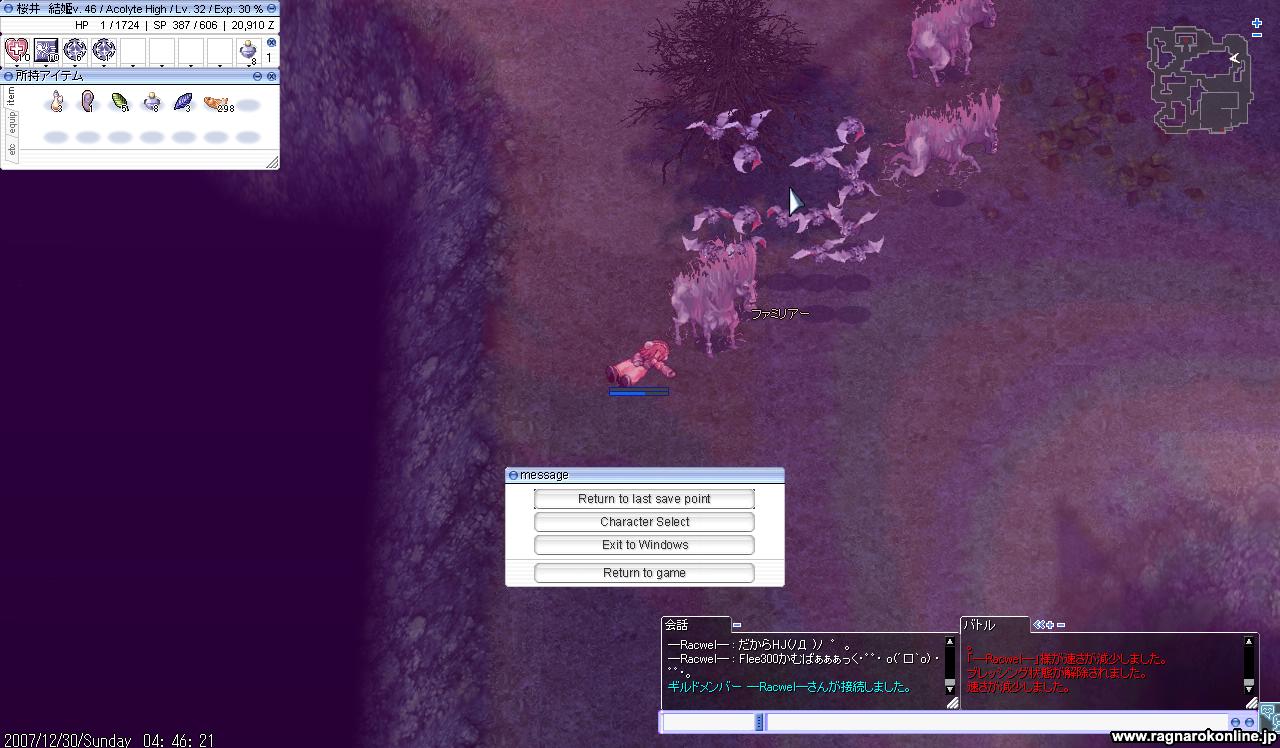Open dropdown under the second hotkey slot
This screenshot has width=1280, height=748.
pyautogui.click(x=46, y=67)
